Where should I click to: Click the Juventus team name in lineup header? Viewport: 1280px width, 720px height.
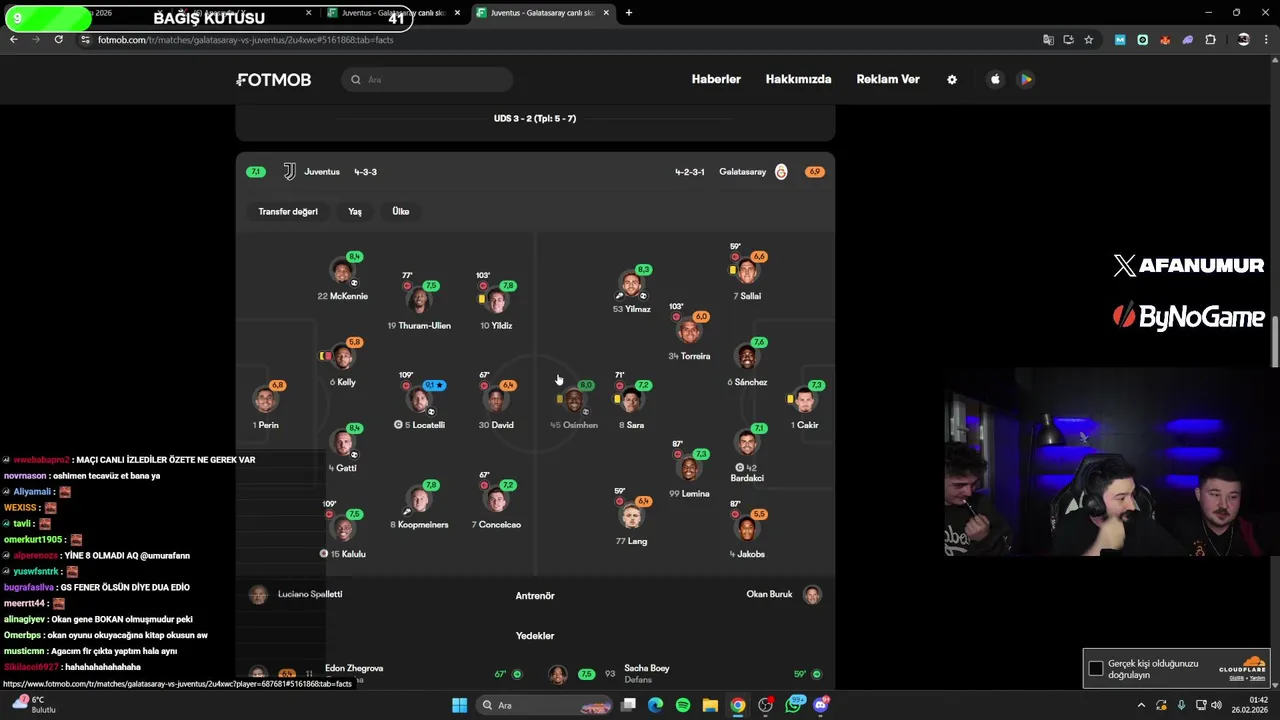pyautogui.click(x=322, y=172)
